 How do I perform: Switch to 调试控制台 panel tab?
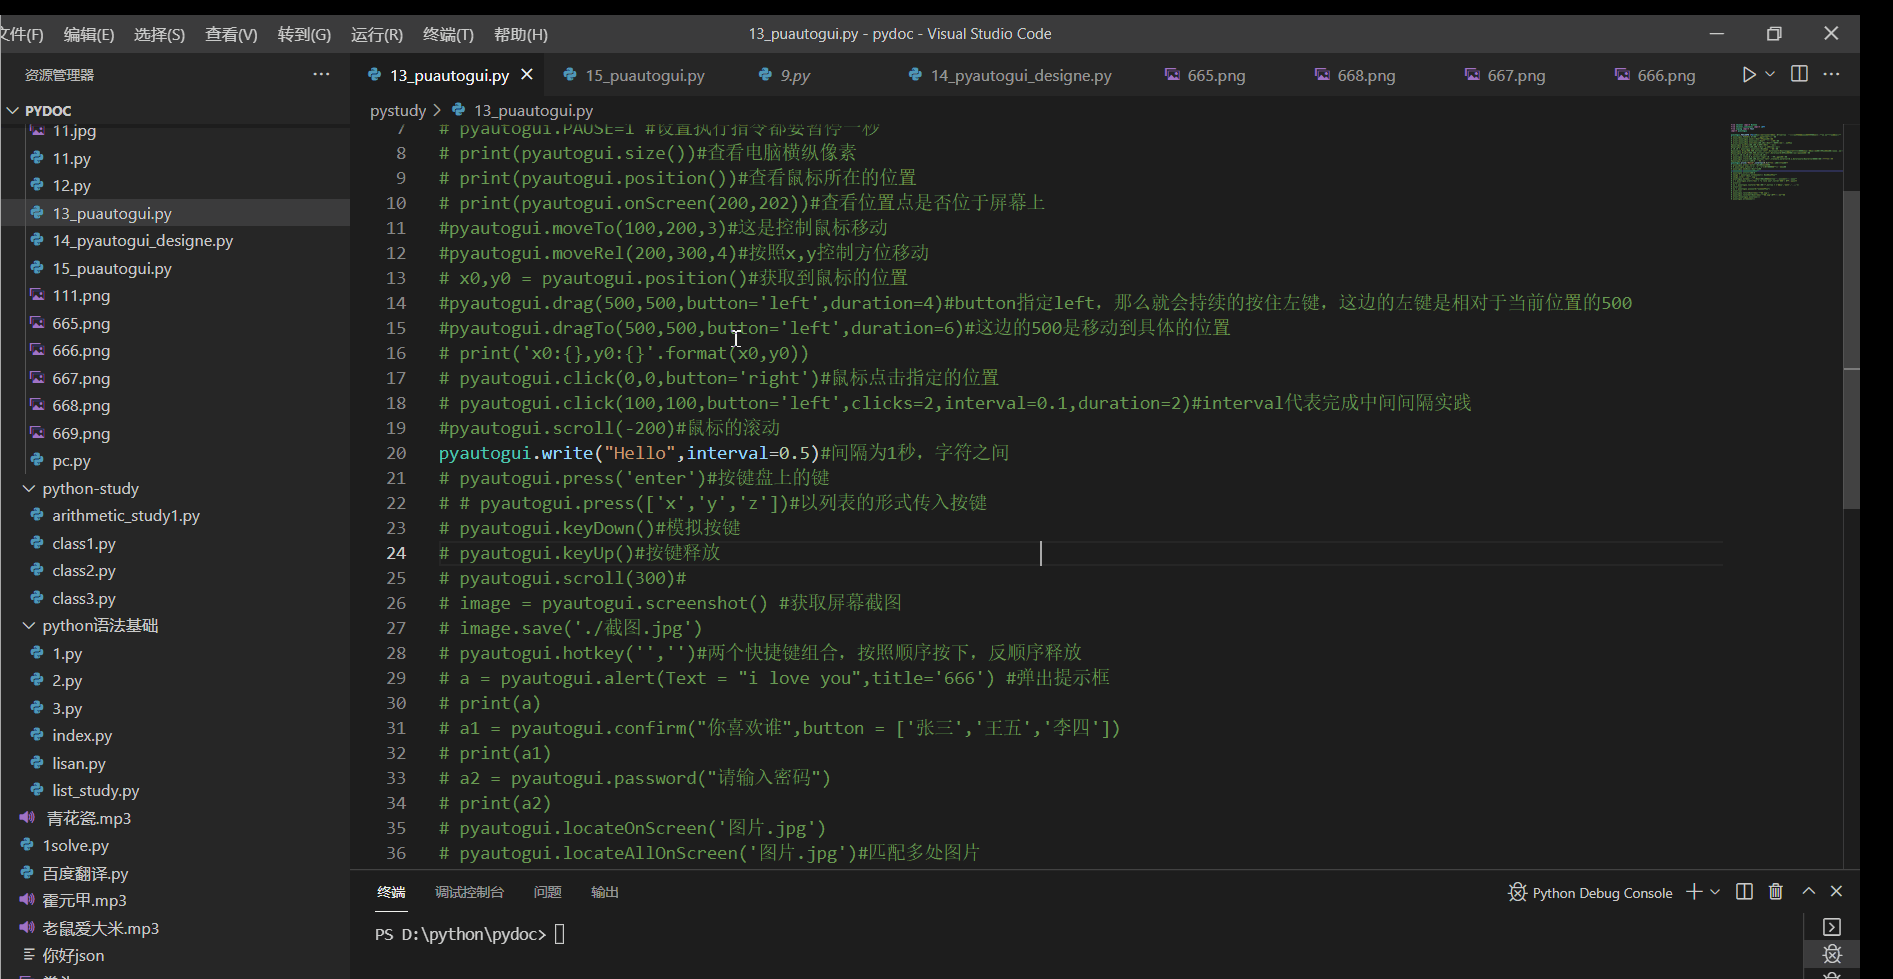click(x=469, y=892)
